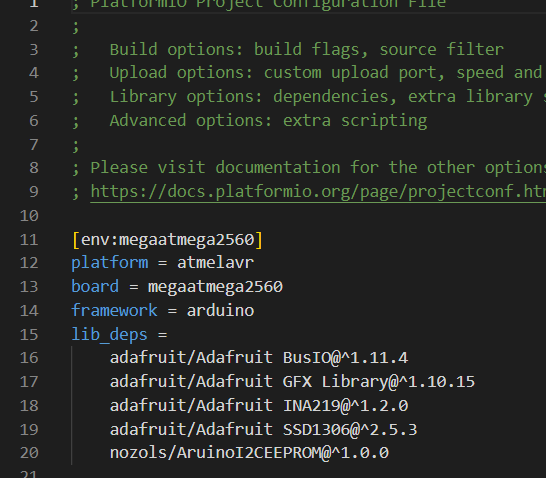Click the 'Advanced options: extra scripting' comment
Screen dimensions: 546x478
(249, 121)
